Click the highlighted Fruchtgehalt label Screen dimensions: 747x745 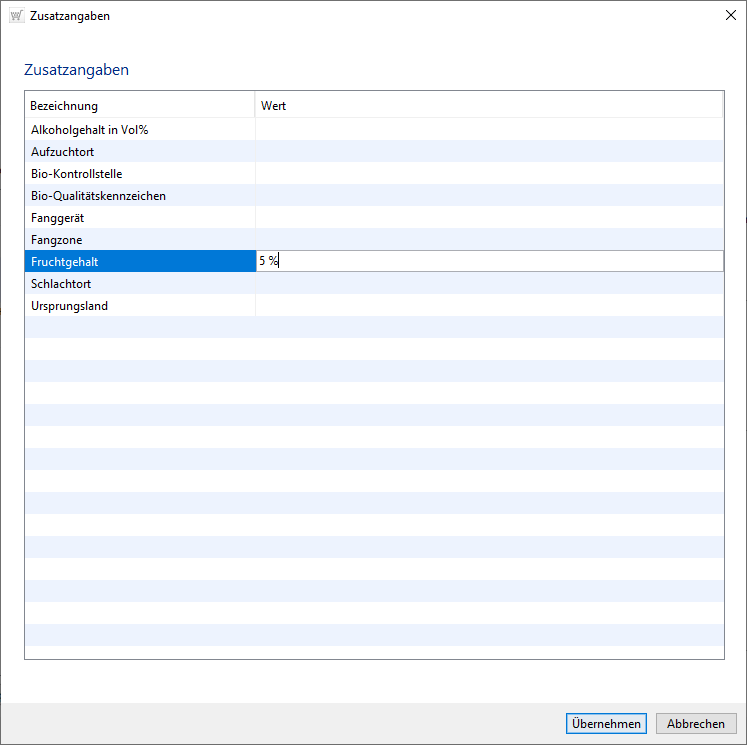click(x=65, y=262)
